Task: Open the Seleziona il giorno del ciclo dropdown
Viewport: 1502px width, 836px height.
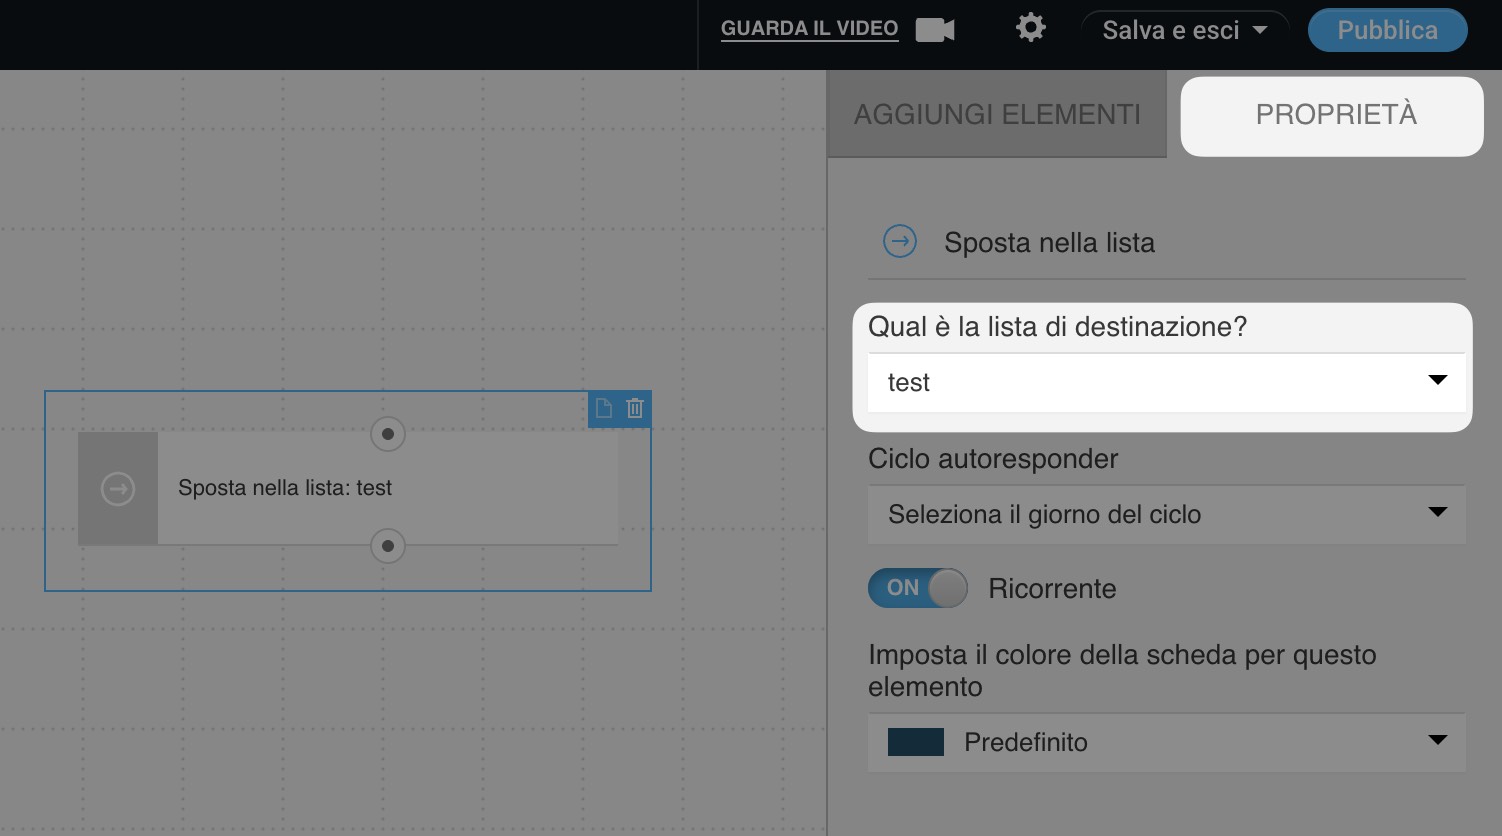Action: [1166, 514]
